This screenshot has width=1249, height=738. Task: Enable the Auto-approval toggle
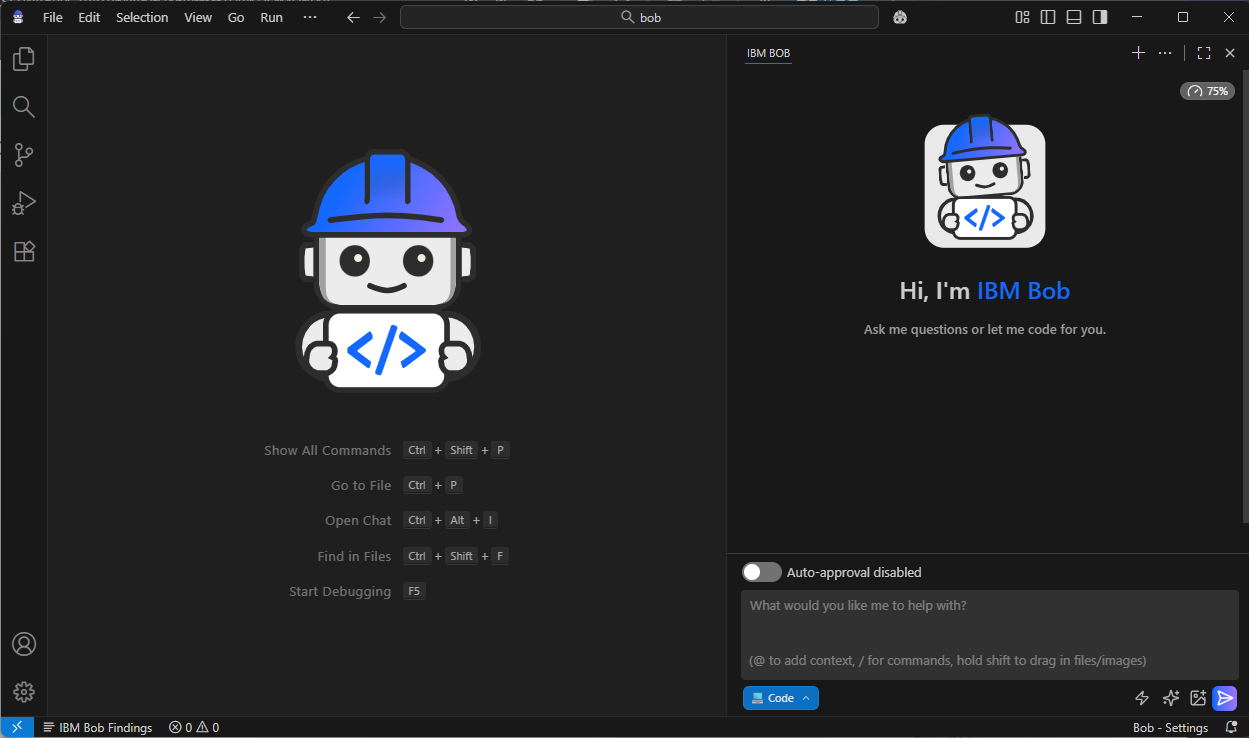point(761,572)
